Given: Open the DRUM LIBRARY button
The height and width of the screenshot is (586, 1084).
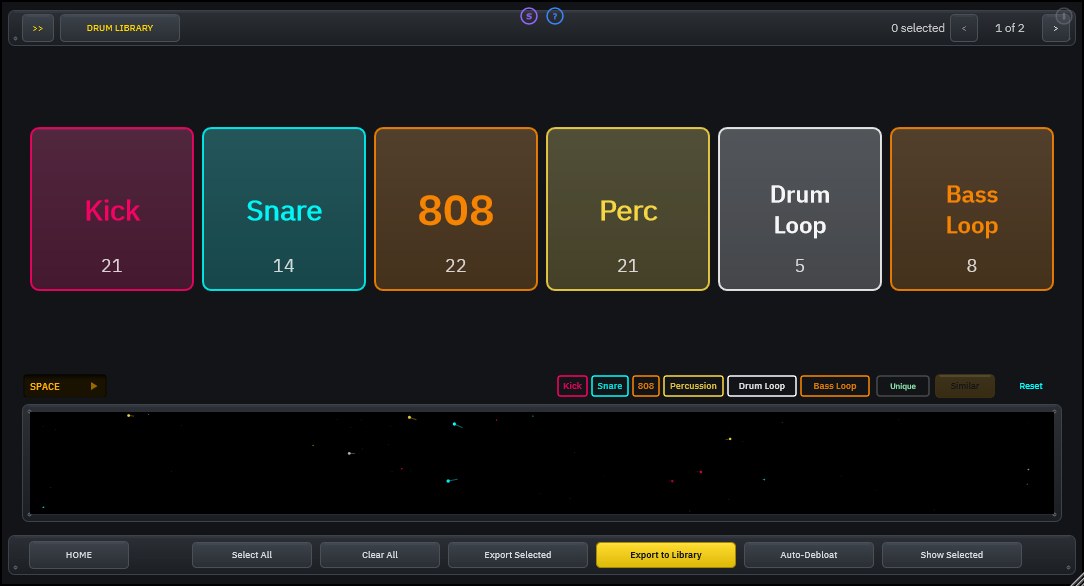Looking at the screenshot, I should coord(120,28).
